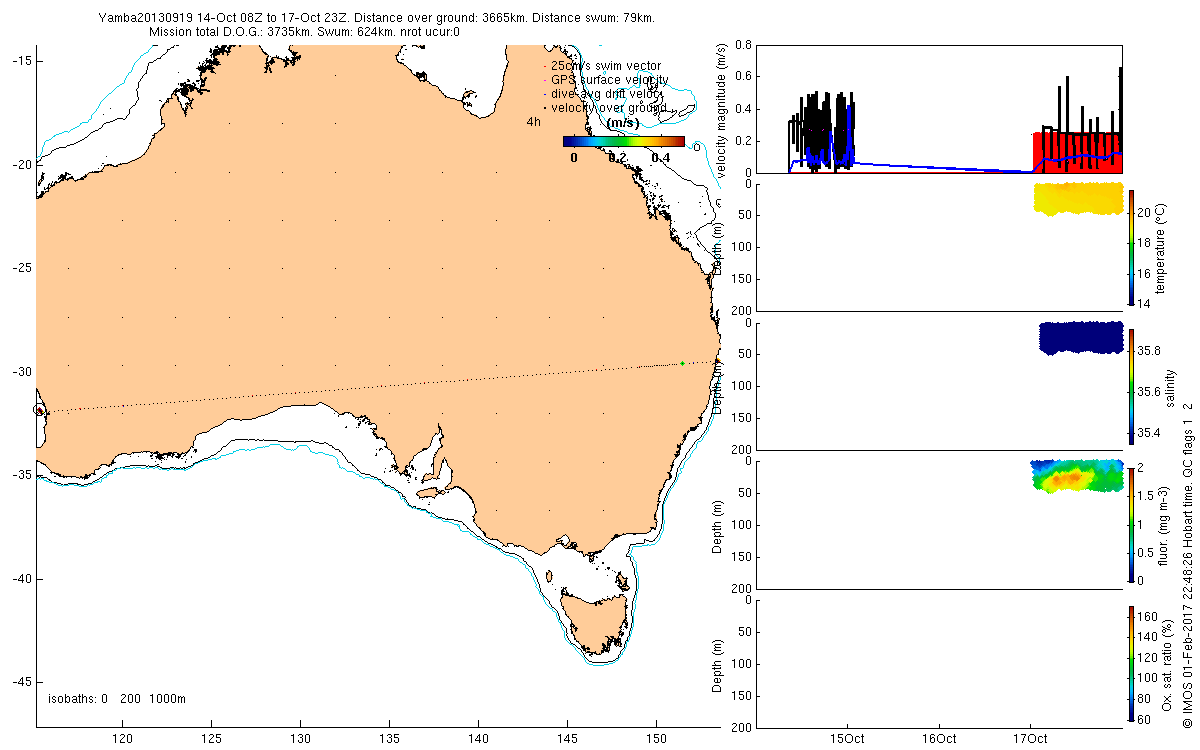Click the velocity (m/s) colorbar above the map
The height and width of the screenshot is (750, 1200).
tap(623, 141)
